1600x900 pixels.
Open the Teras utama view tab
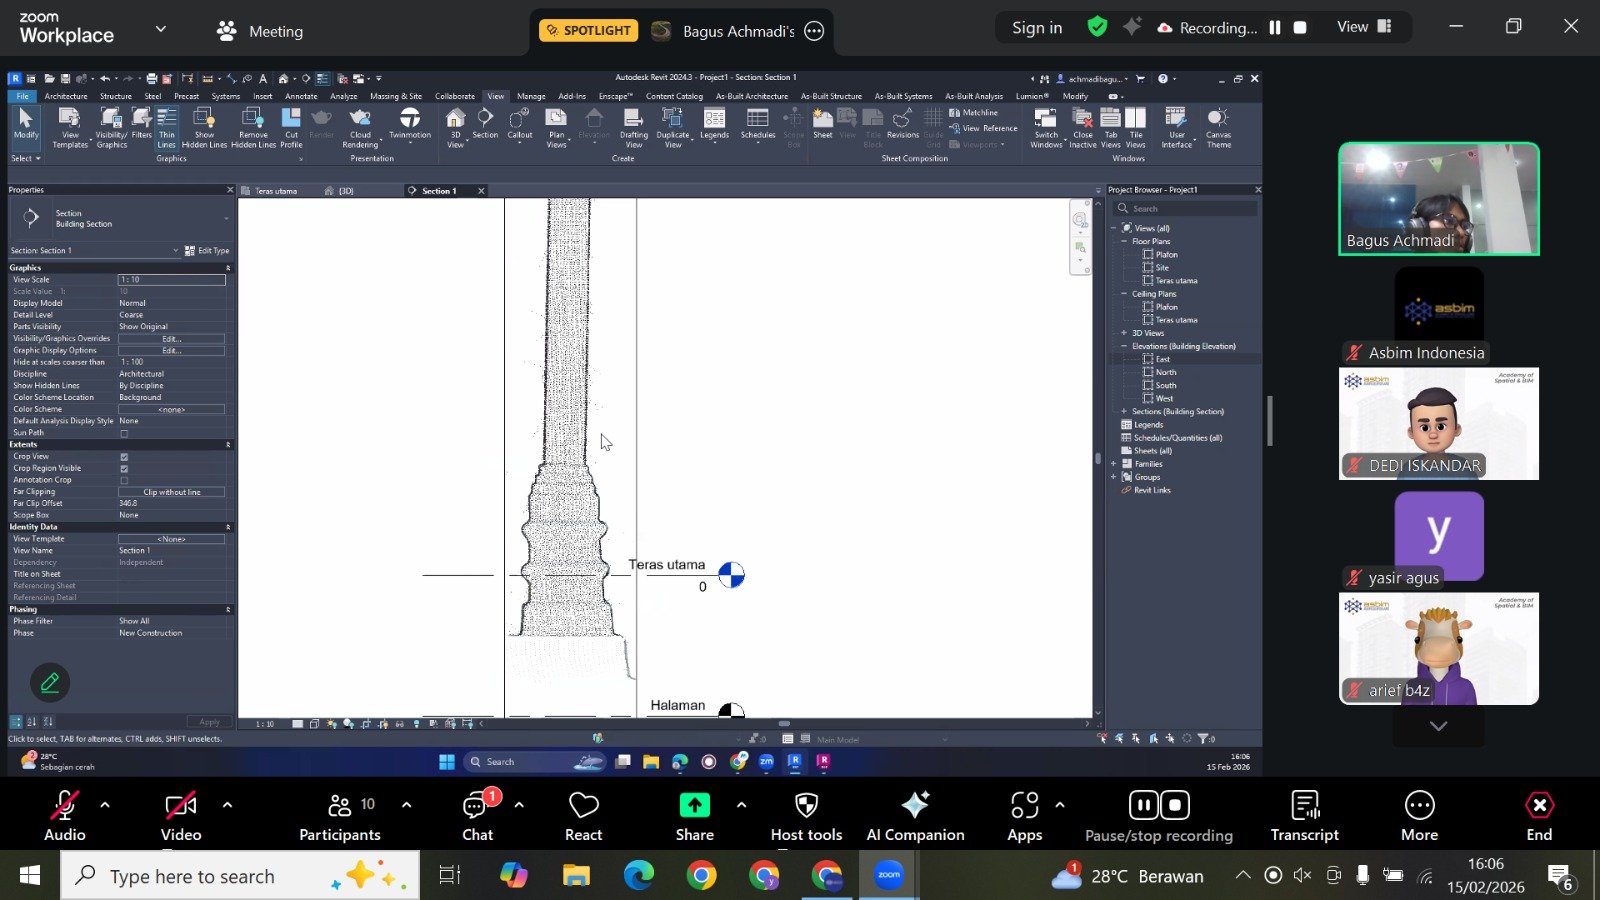coord(276,191)
